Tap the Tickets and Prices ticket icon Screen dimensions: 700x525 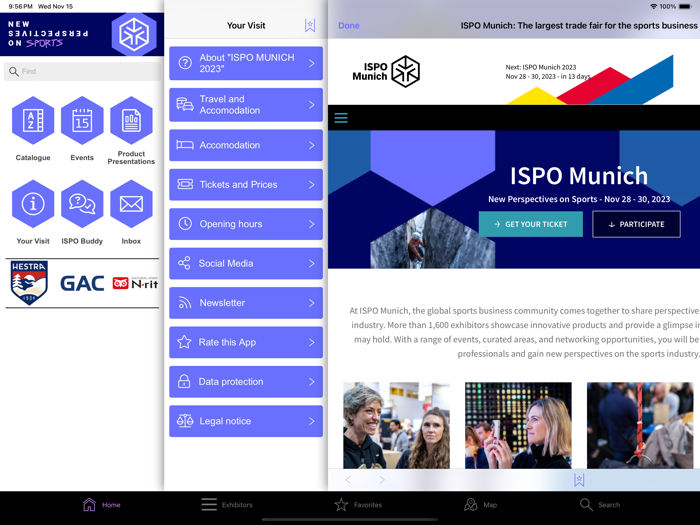185,184
